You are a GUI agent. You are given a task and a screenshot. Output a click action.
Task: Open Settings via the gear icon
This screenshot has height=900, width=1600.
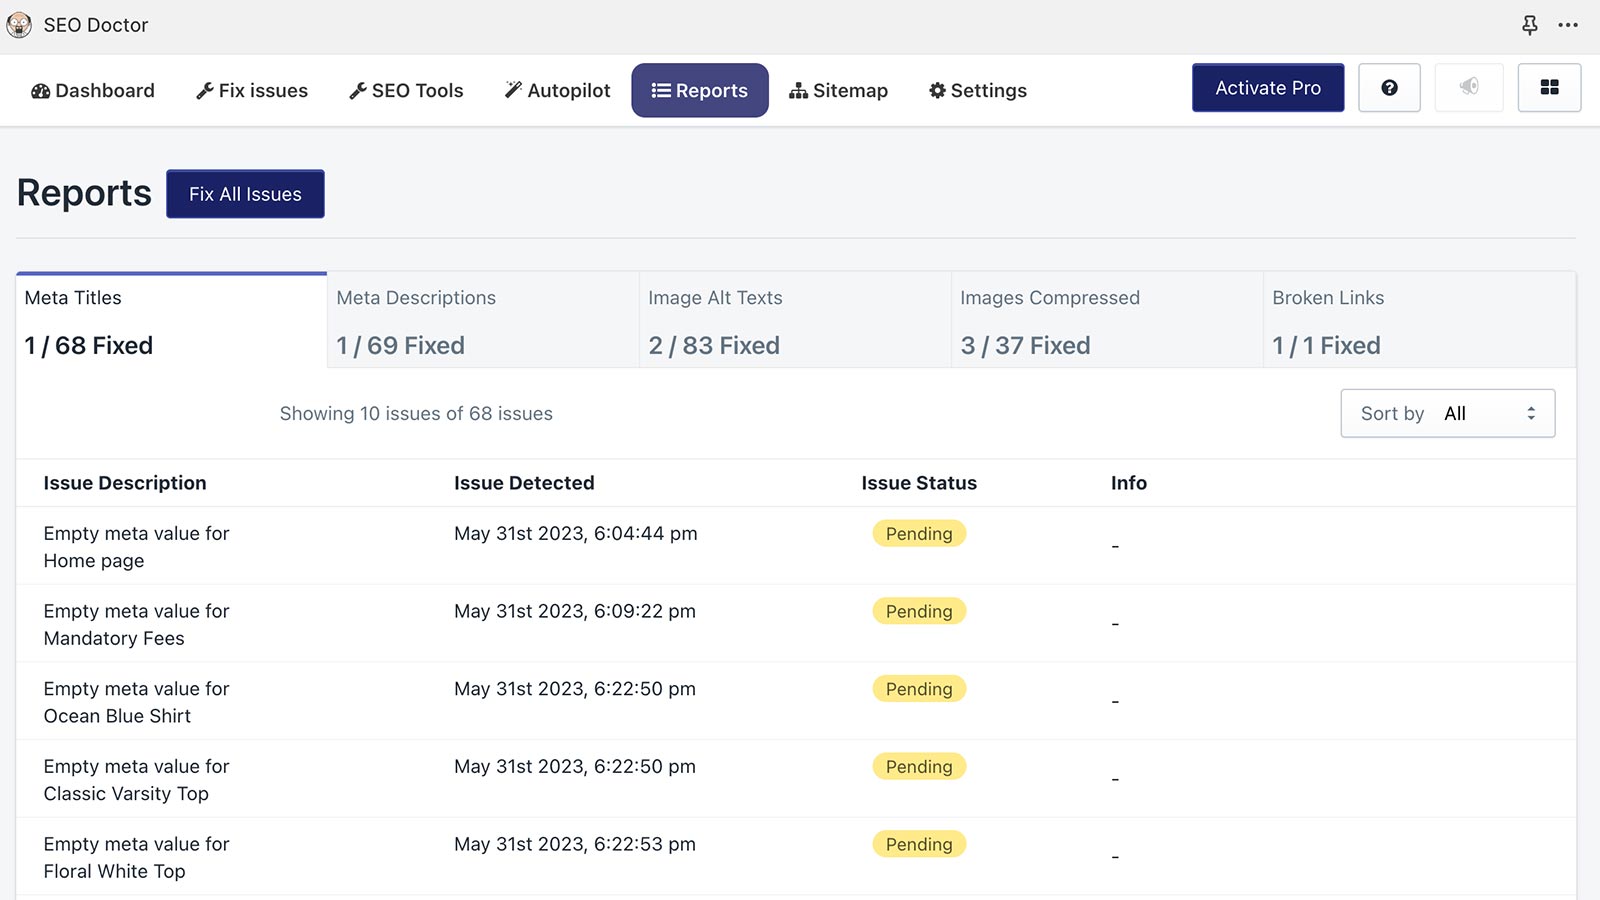(937, 90)
